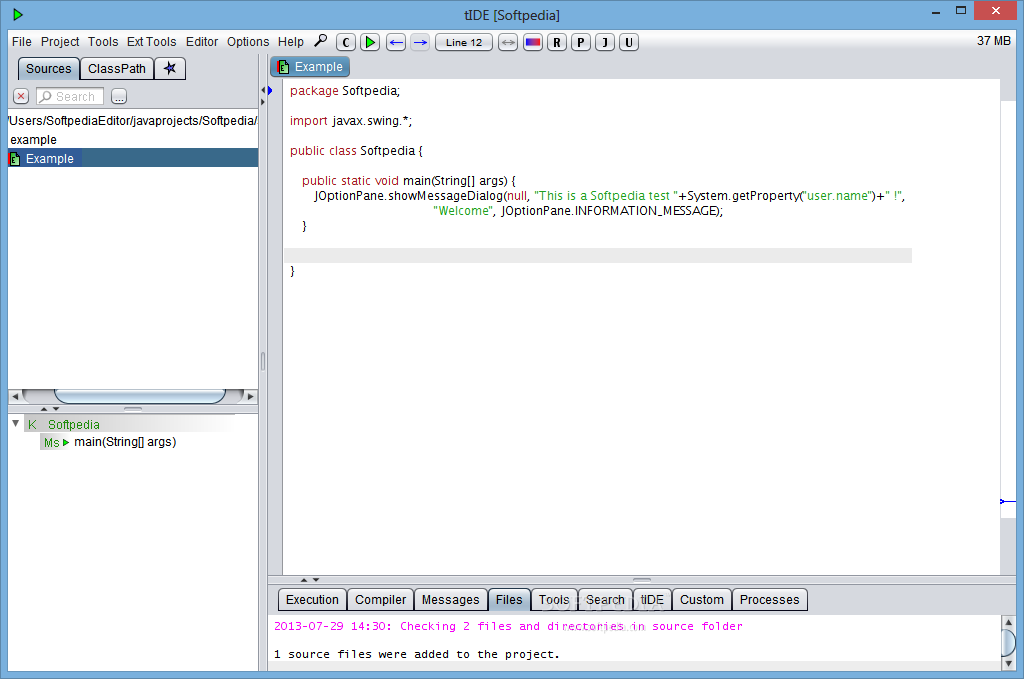The height and width of the screenshot is (679, 1024).
Task: Open the Files output tab
Action: pos(509,599)
